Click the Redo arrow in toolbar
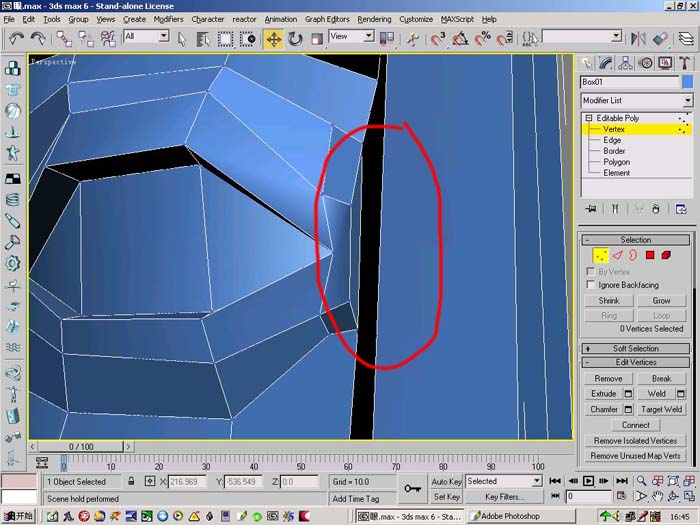This screenshot has width=700, height=525. point(38,39)
